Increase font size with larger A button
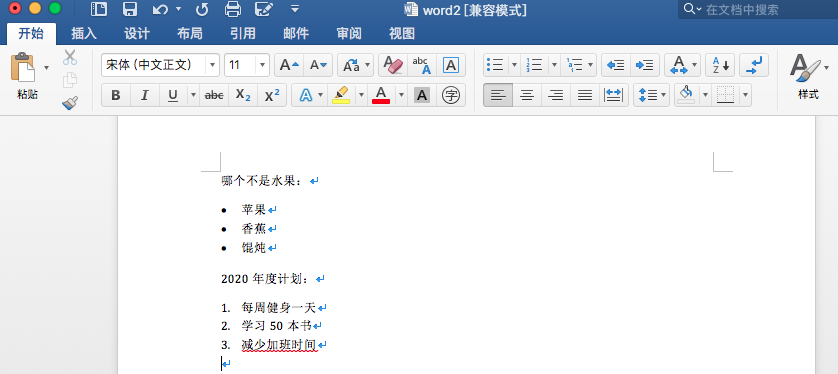Image resolution: width=838 pixels, height=374 pixels. pos(289,65)
